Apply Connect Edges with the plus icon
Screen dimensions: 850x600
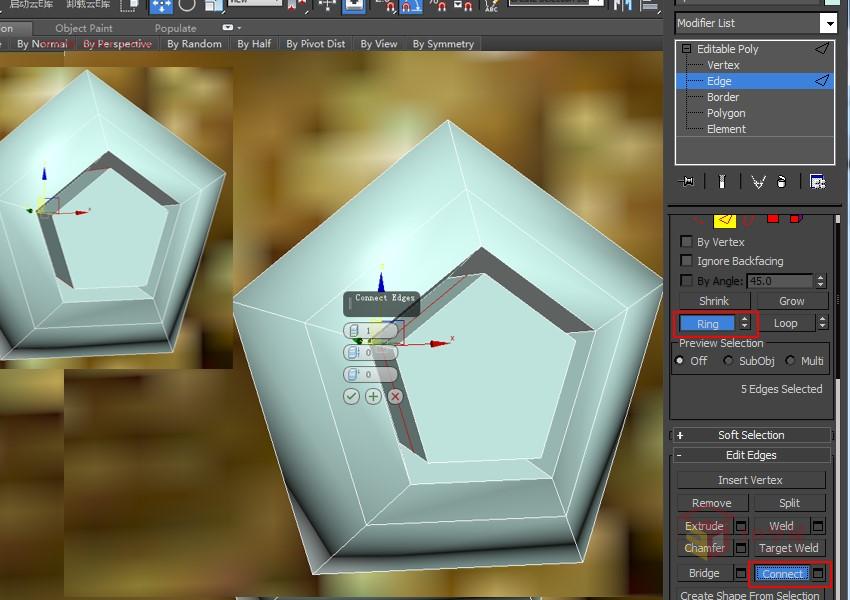point(372,396)
